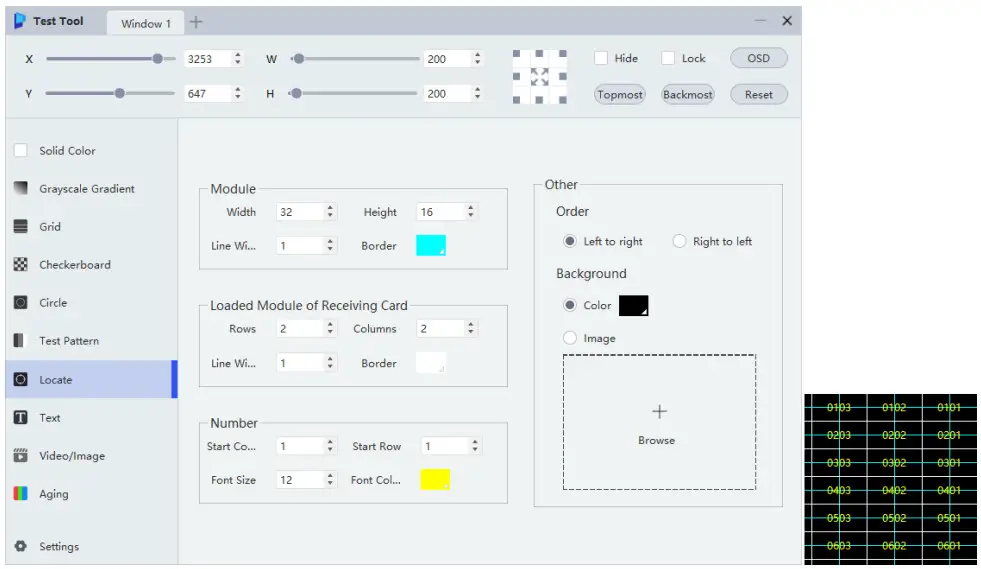Click the X position slider handle
The width and height of the screenshot is (981, 569).
(x=157, y=58)
